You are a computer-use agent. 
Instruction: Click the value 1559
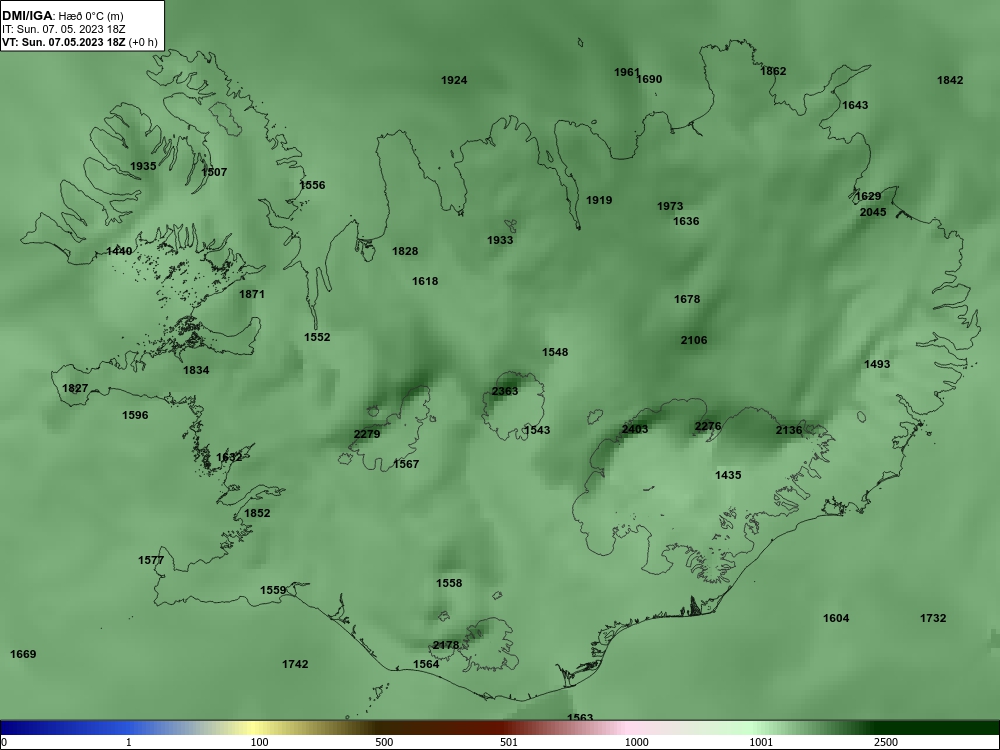point(274,591)
